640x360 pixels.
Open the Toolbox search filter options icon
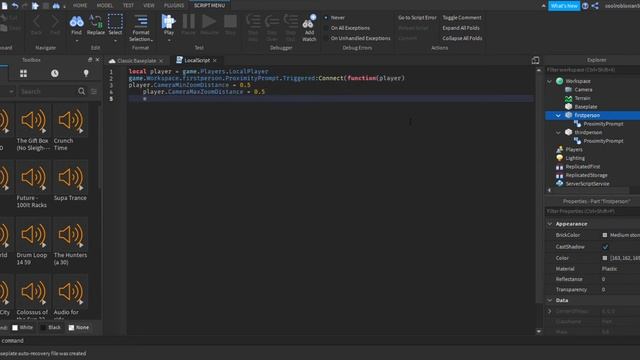pos(94,91)
